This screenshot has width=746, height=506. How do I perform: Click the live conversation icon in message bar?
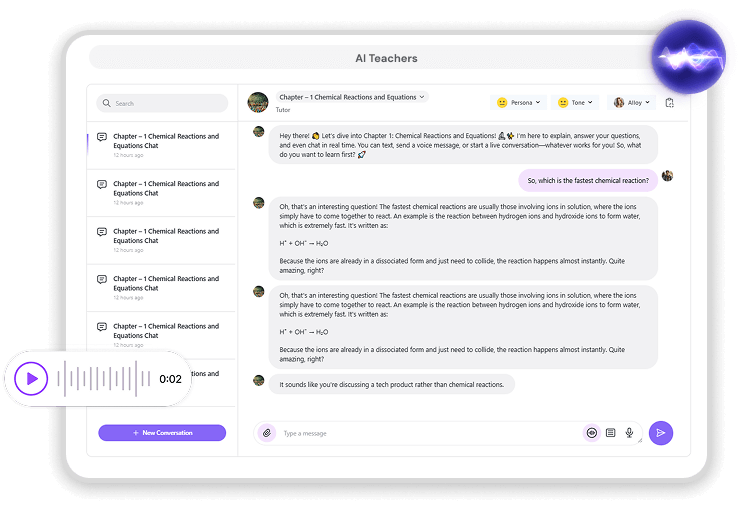pos(591,433)
